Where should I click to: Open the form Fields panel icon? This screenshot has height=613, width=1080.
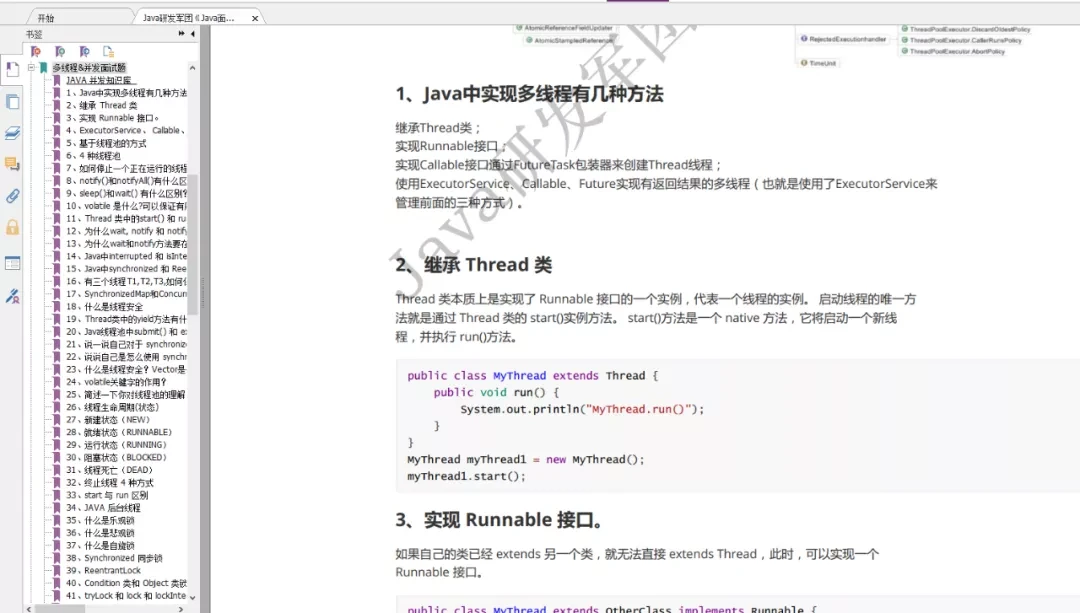pyautogui.click(x=12, y=262)
